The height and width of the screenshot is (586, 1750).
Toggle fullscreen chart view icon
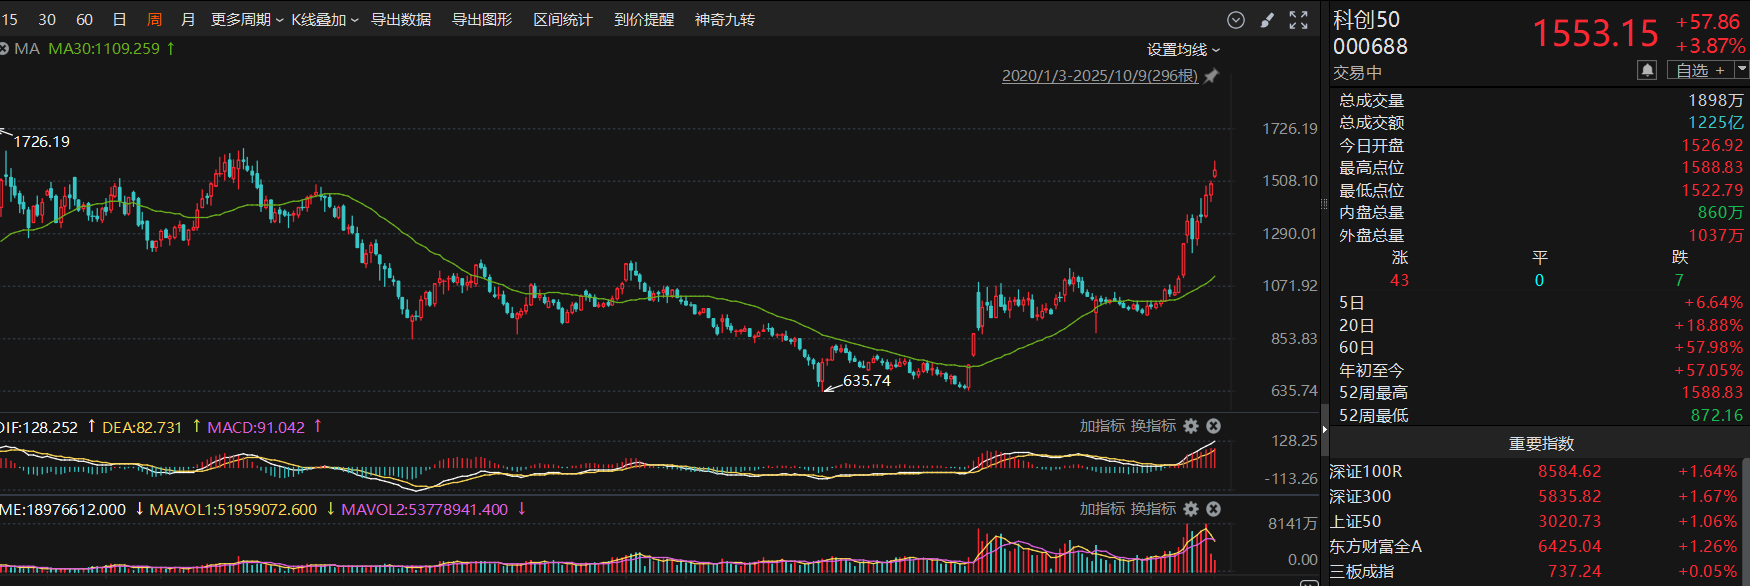point(1298,20)
